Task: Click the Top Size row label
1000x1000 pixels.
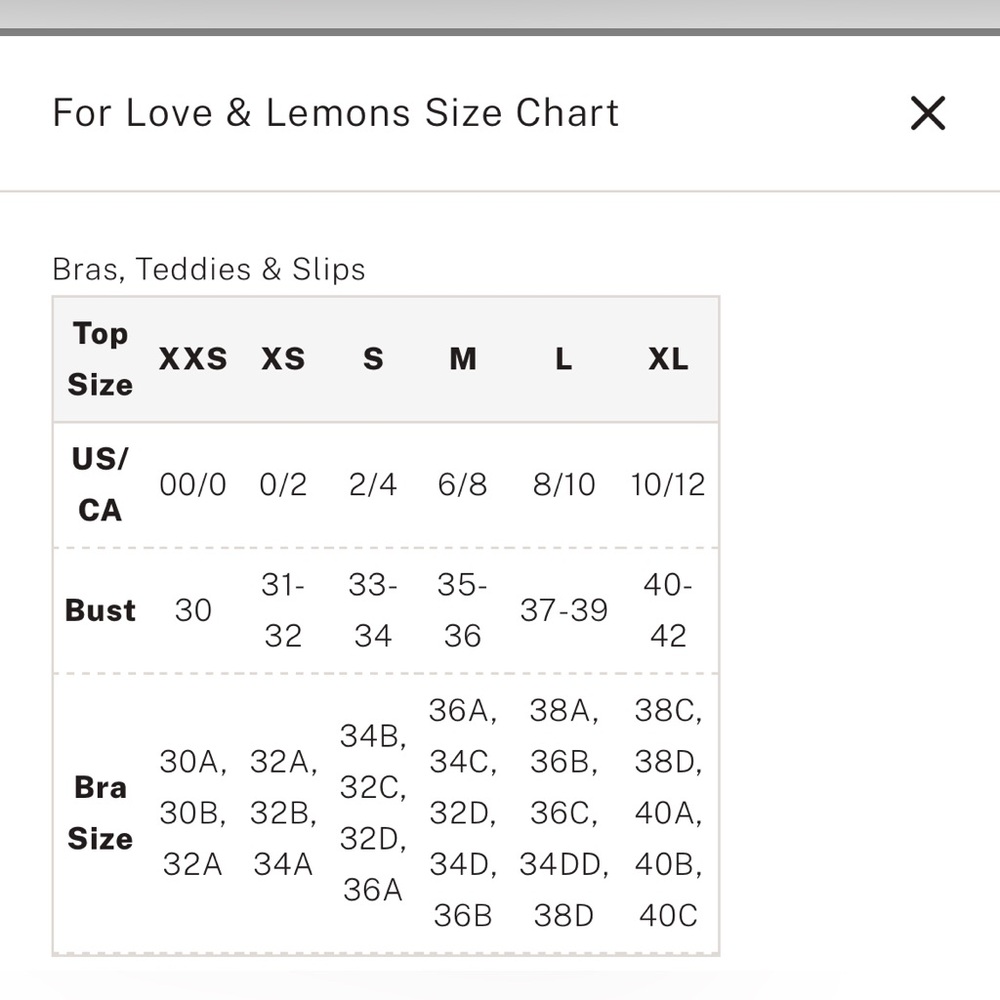Action: 100,359
